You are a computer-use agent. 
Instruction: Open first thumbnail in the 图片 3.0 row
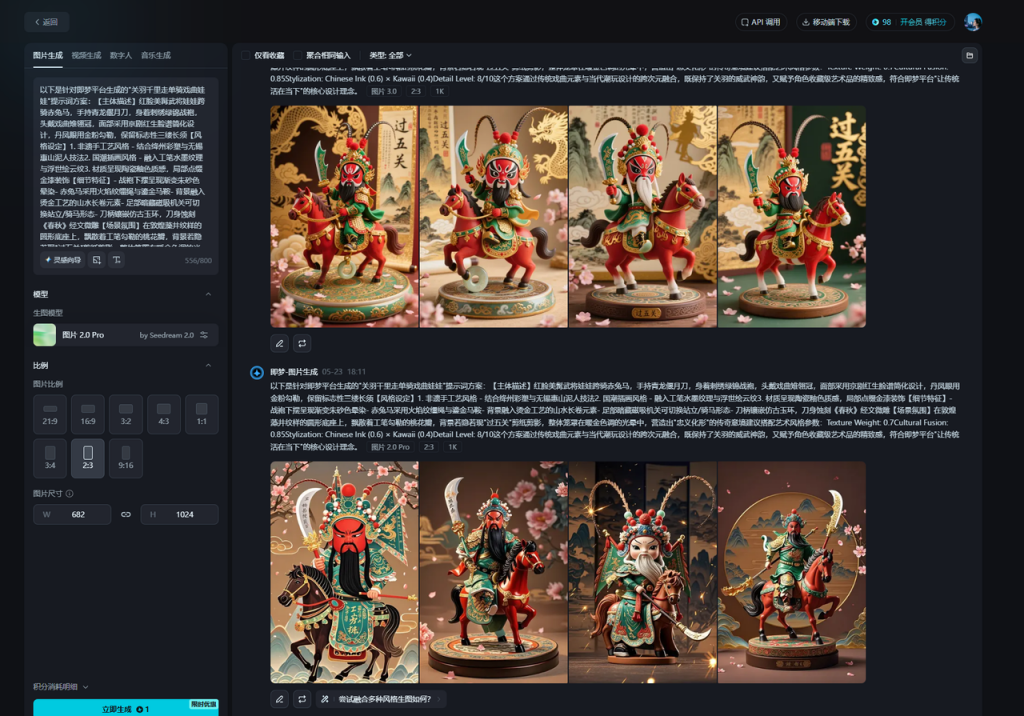point(344,216)
